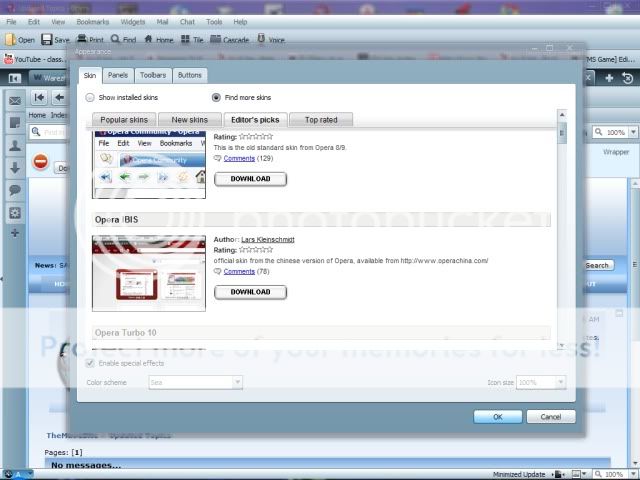Open the Tools menu
Viewport: 640px width, 480px height.
214,22
